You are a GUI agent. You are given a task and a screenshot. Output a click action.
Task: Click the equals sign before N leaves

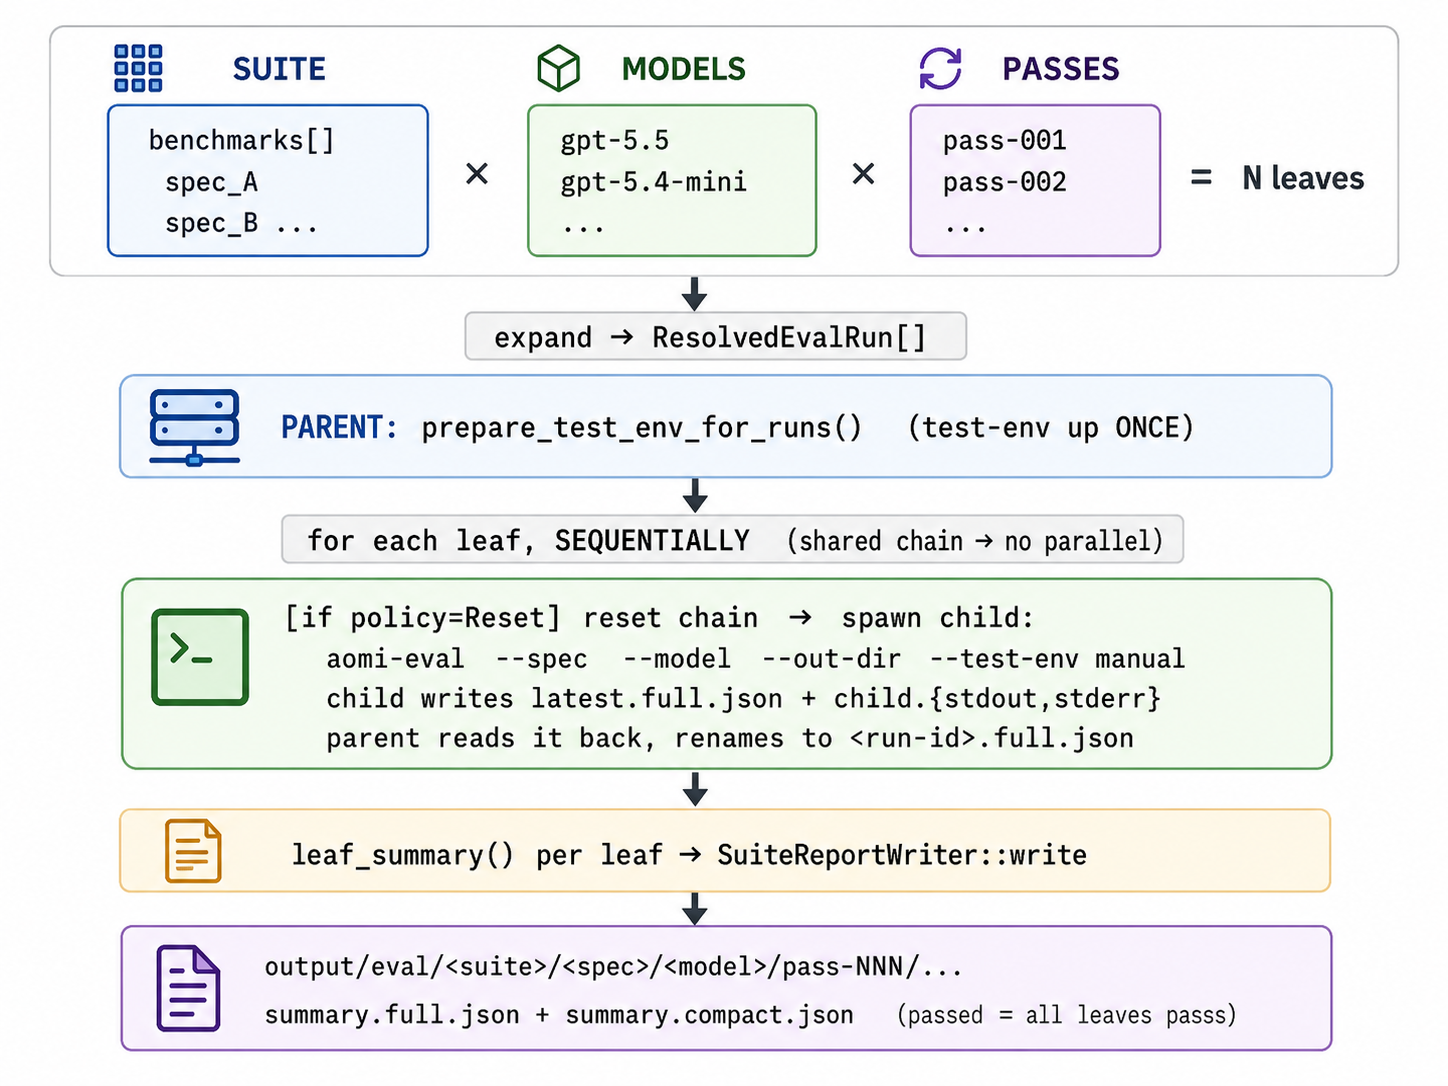pyautogui.click(x=1201, y=178)
